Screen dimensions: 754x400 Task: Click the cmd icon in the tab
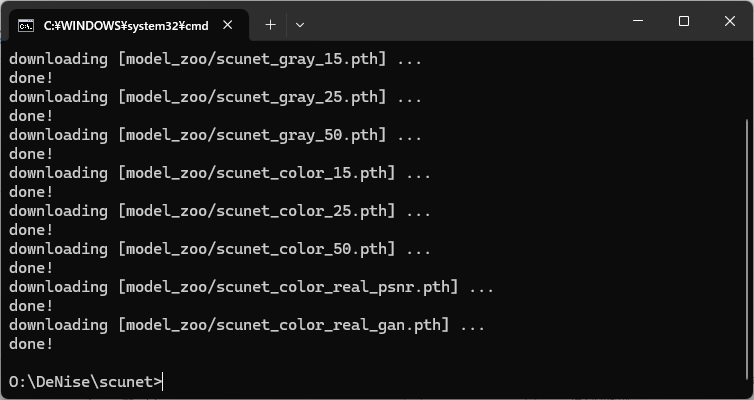[x=26, y=25]
